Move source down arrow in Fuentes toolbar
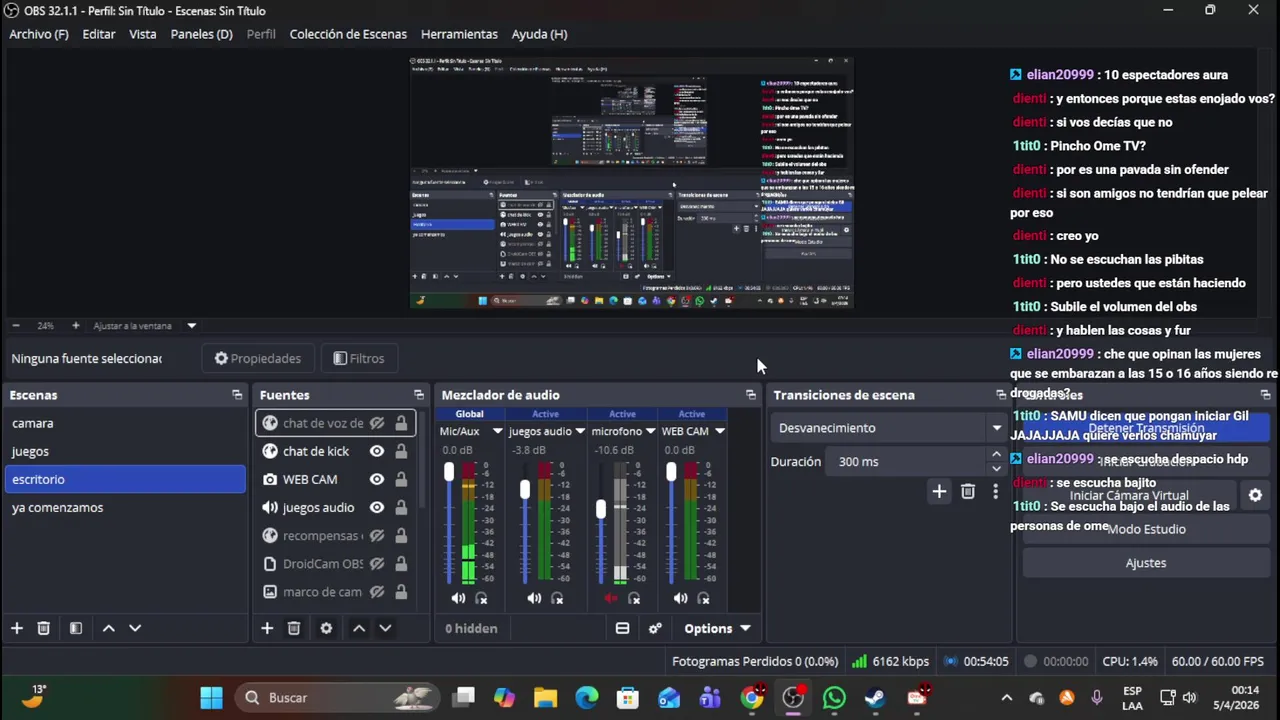 click(385, 628)
